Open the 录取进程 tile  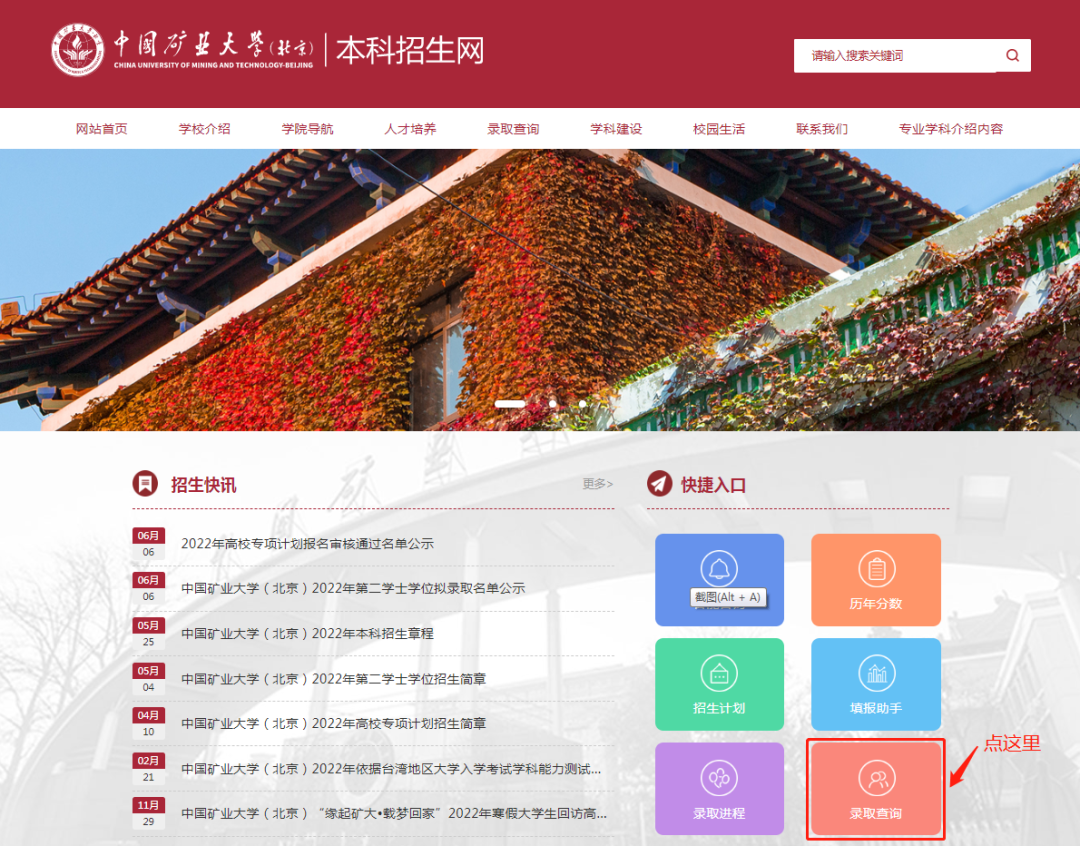(x=719, y=788)
